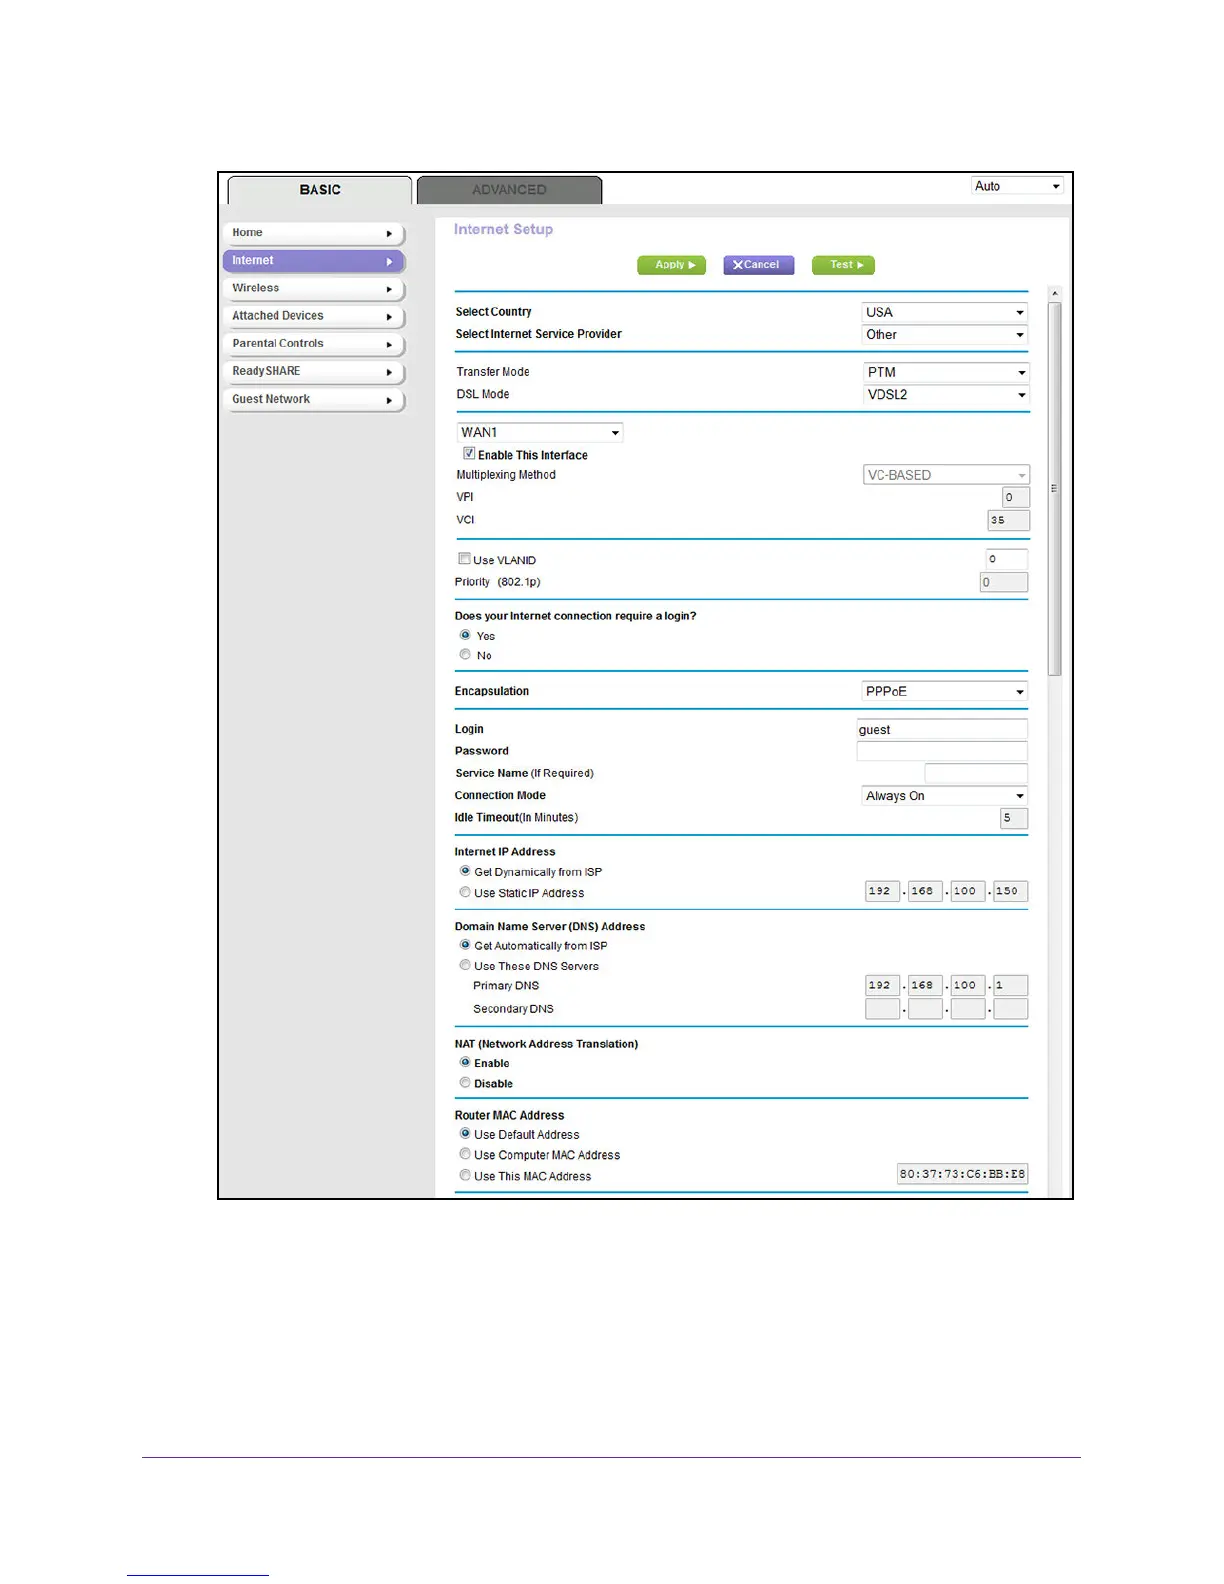Image resolution: width=1224 pixels, height=1584 pixels.
Task: Open the Encapsulation dropdown
Action: (x=945, y=692)
